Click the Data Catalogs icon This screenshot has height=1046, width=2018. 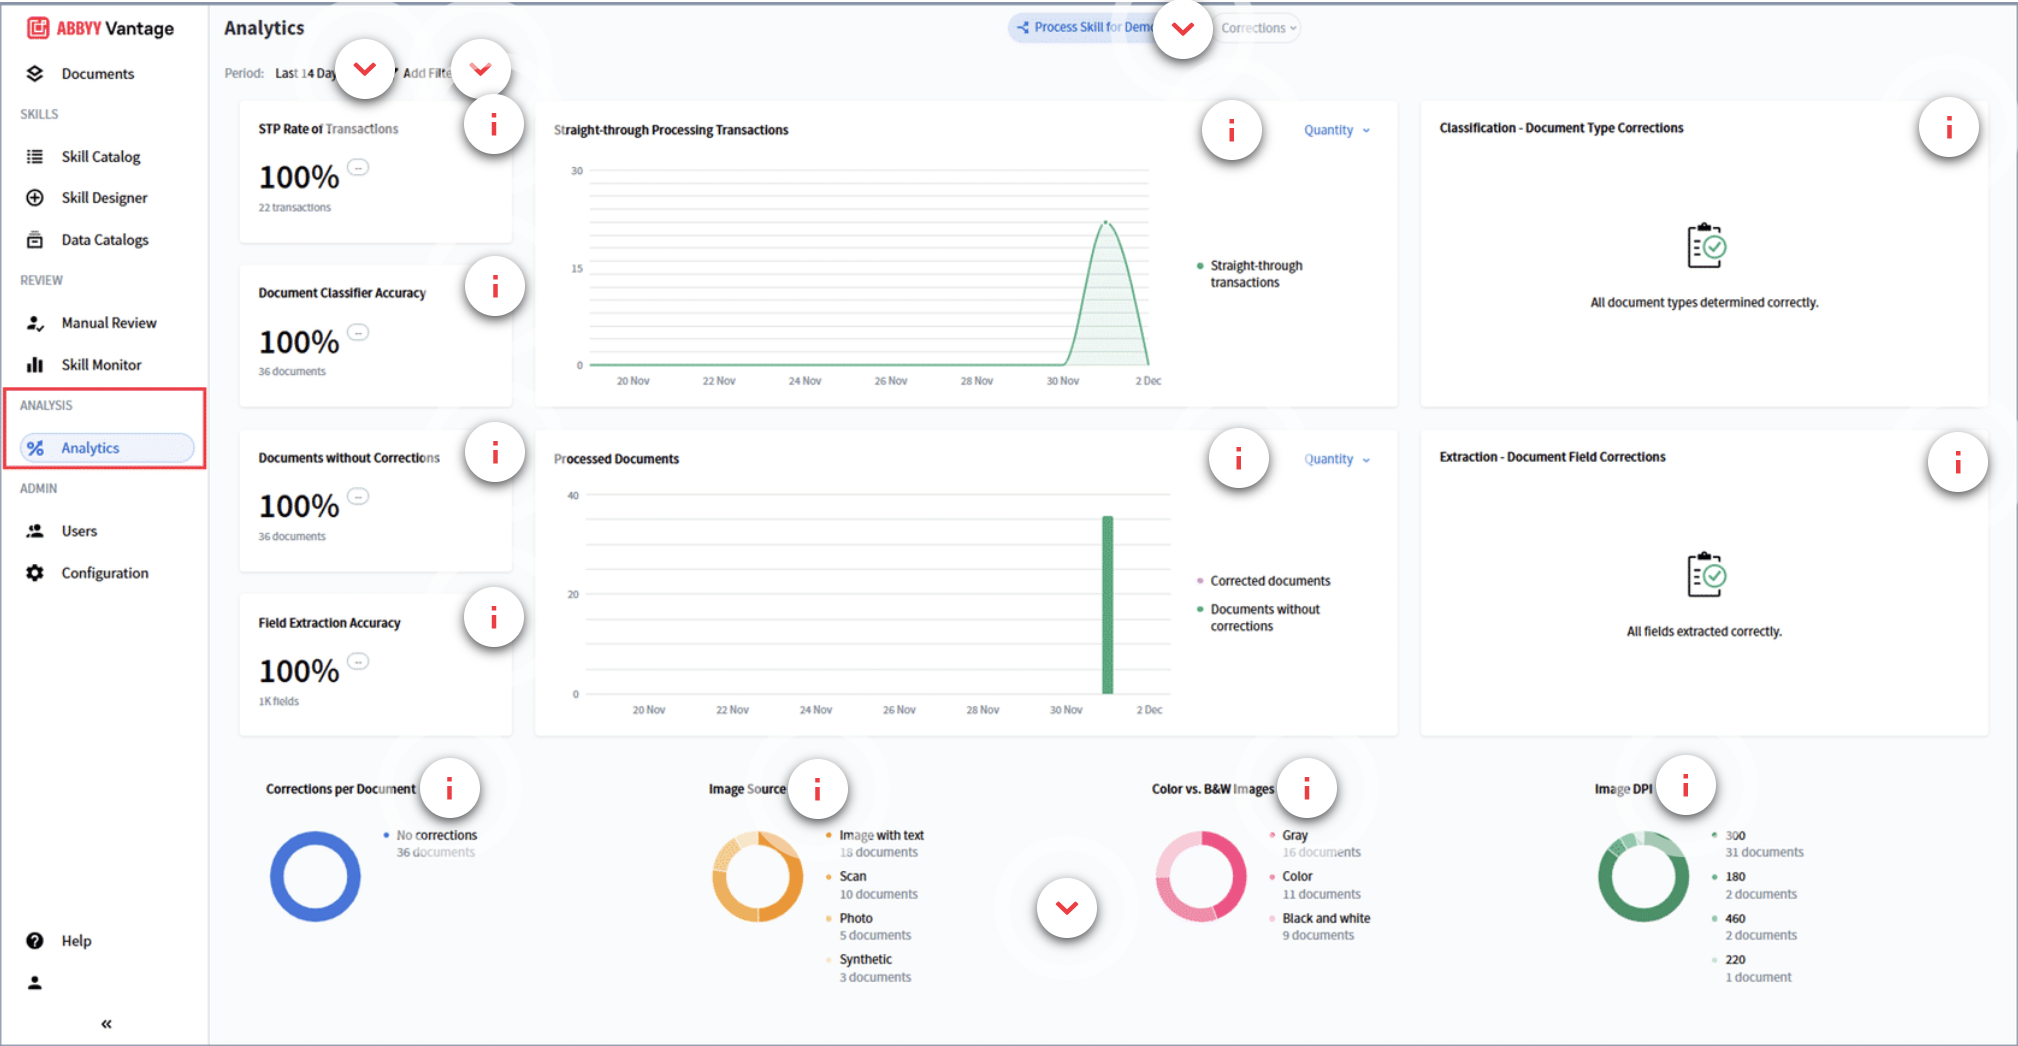(x=36, y=239)
